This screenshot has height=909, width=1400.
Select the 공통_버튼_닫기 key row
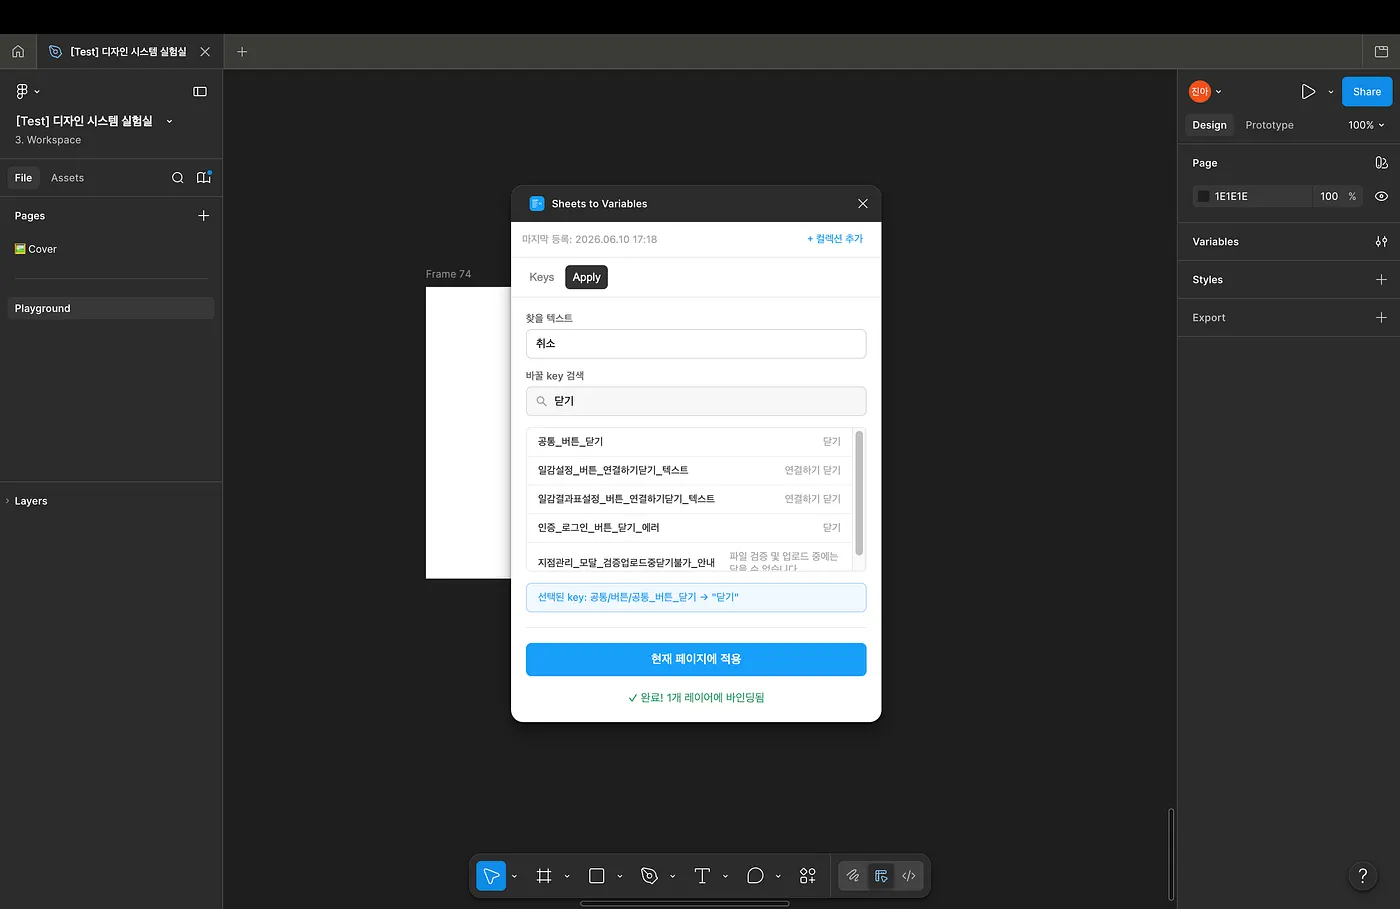pos(689,442)
